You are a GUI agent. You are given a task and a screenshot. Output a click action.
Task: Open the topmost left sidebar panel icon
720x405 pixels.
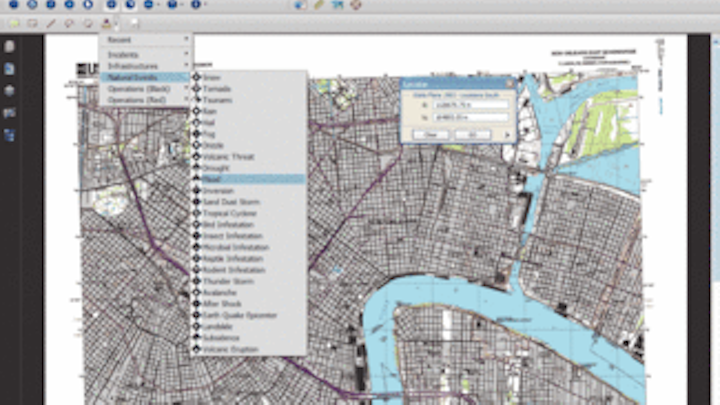10,46
